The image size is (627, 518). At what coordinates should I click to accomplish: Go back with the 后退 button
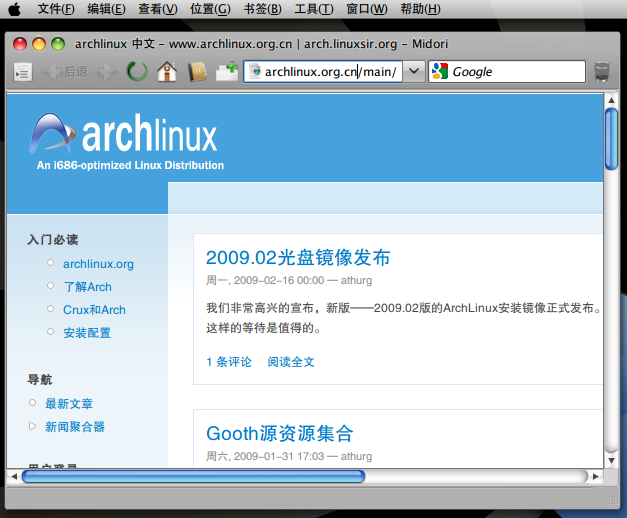pyautogui.click(x=66, y=72)
